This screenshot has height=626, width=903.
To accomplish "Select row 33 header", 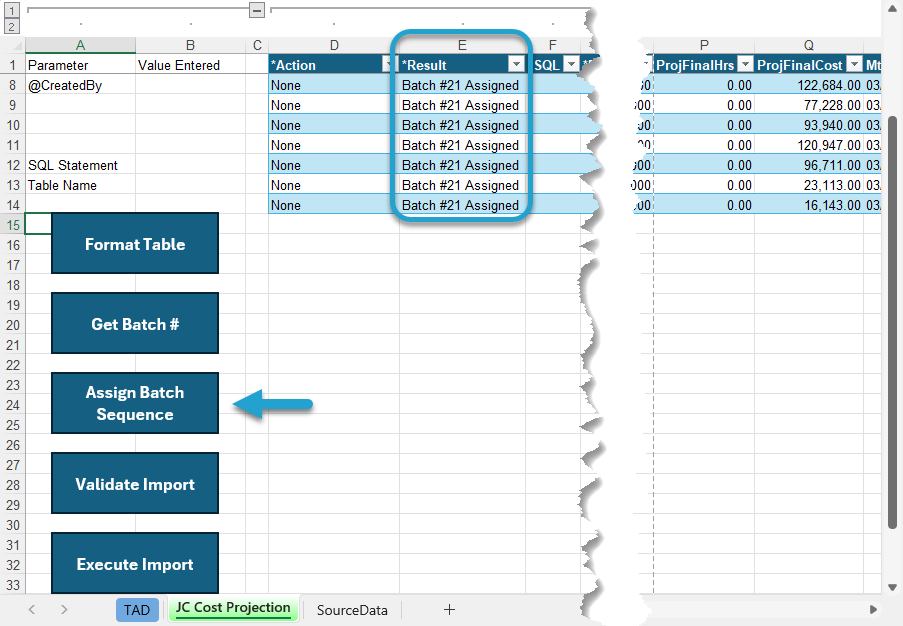I will (13, 585).
